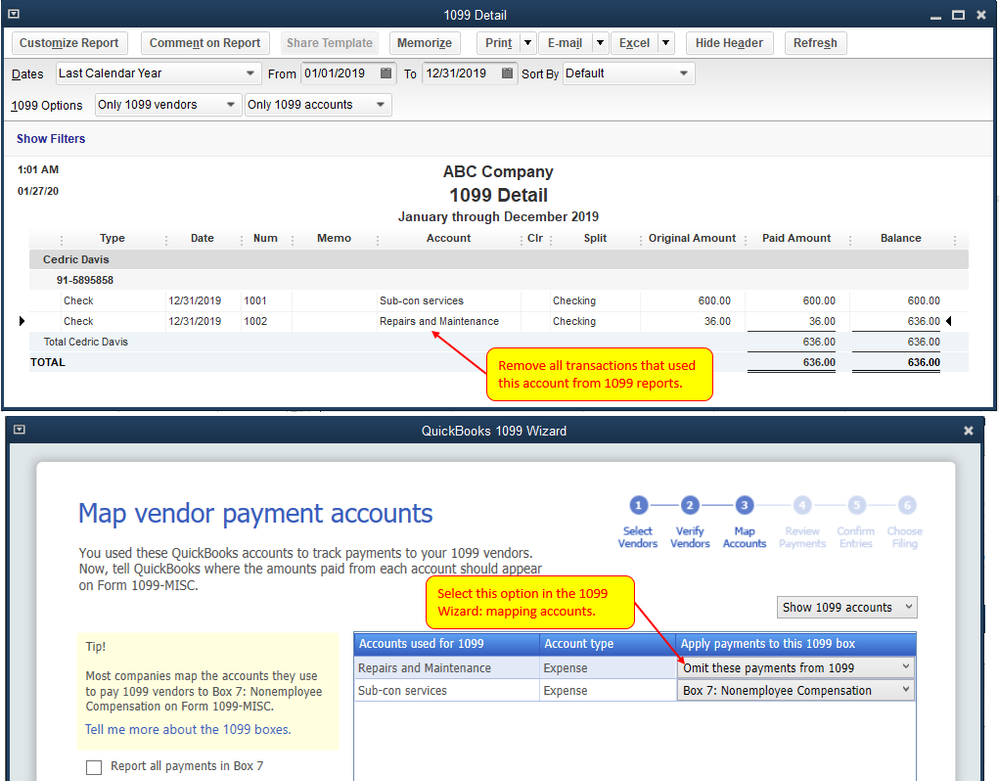Click the Account column header in report
This screenshot has width=999, height=781.
tap(449, 238)
